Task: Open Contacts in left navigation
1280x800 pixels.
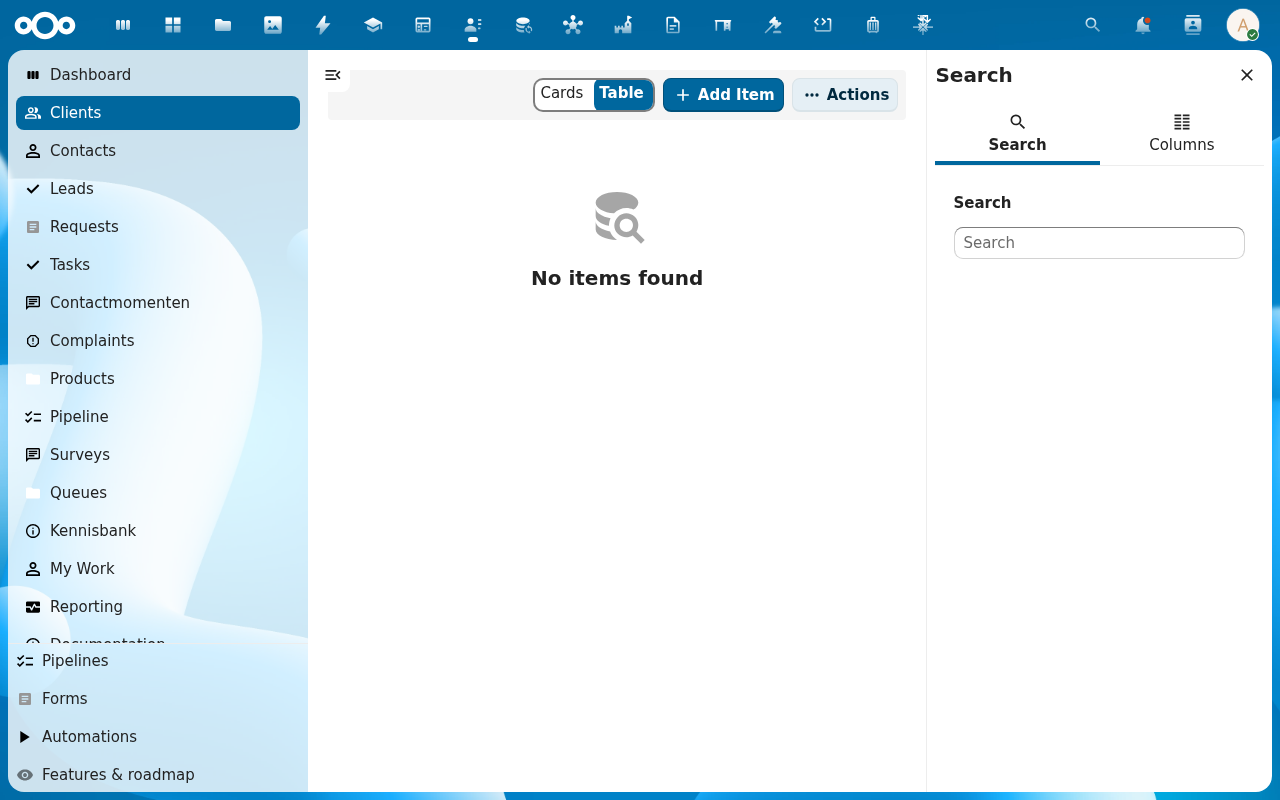Action: pos(158,151)
